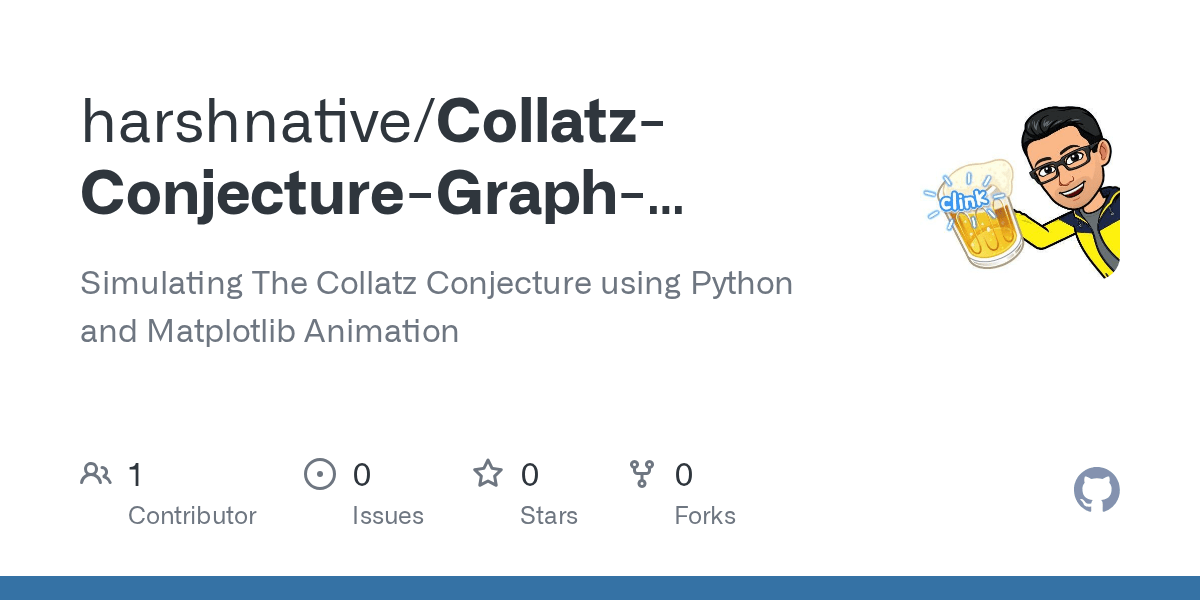This screenshot has height=600, width=1200.
Task: Click the zero count above Forks
Action: [x=683, y=475]
